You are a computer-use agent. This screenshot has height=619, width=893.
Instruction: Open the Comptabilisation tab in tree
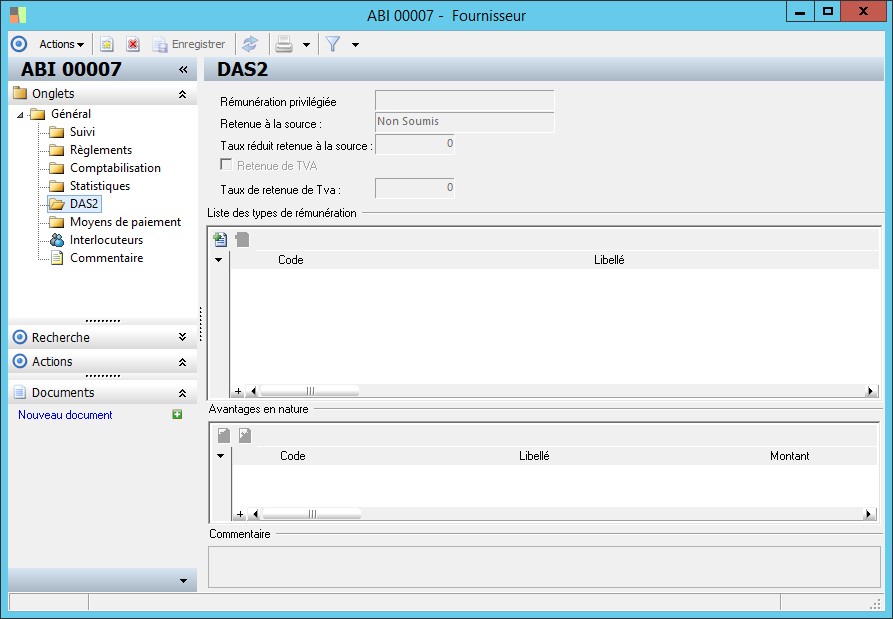click(x=115, y=168)
